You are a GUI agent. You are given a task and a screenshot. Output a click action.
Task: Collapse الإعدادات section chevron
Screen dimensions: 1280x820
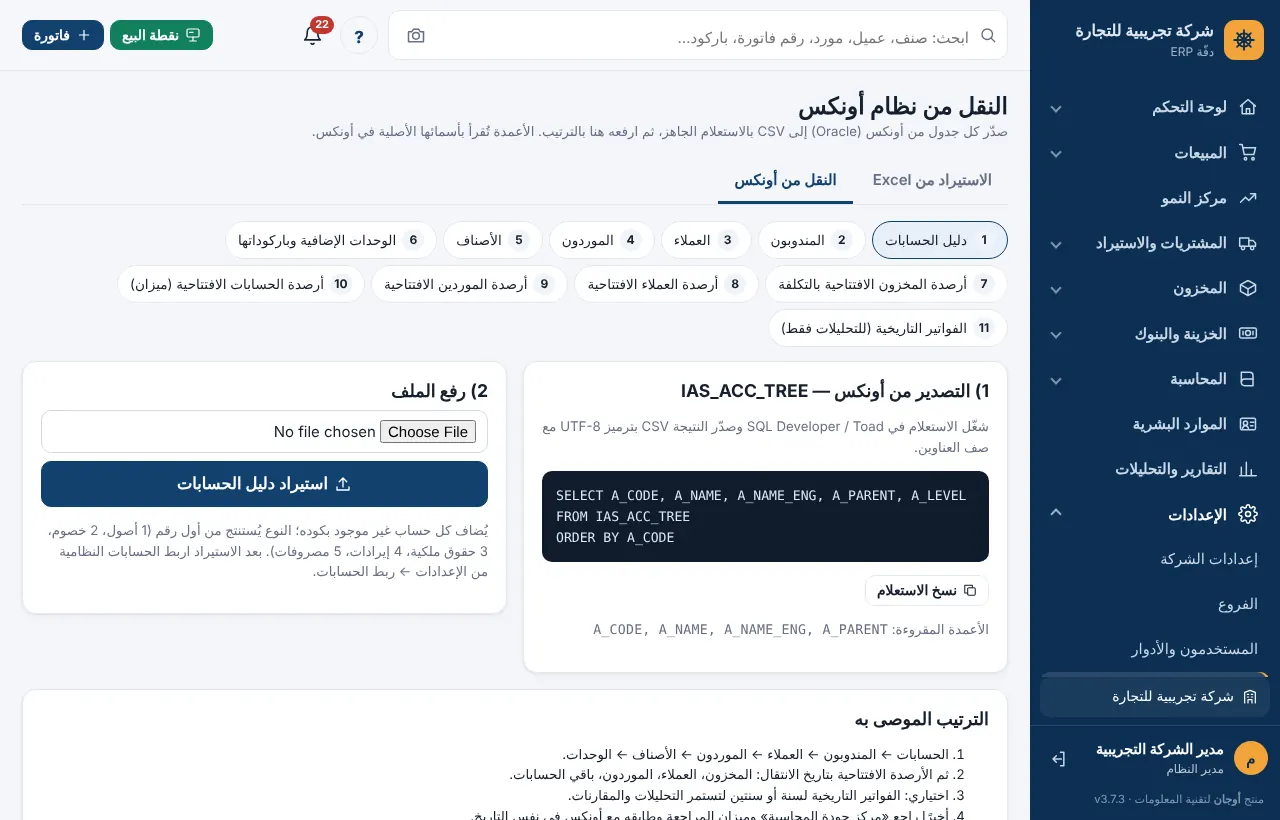1055,512
